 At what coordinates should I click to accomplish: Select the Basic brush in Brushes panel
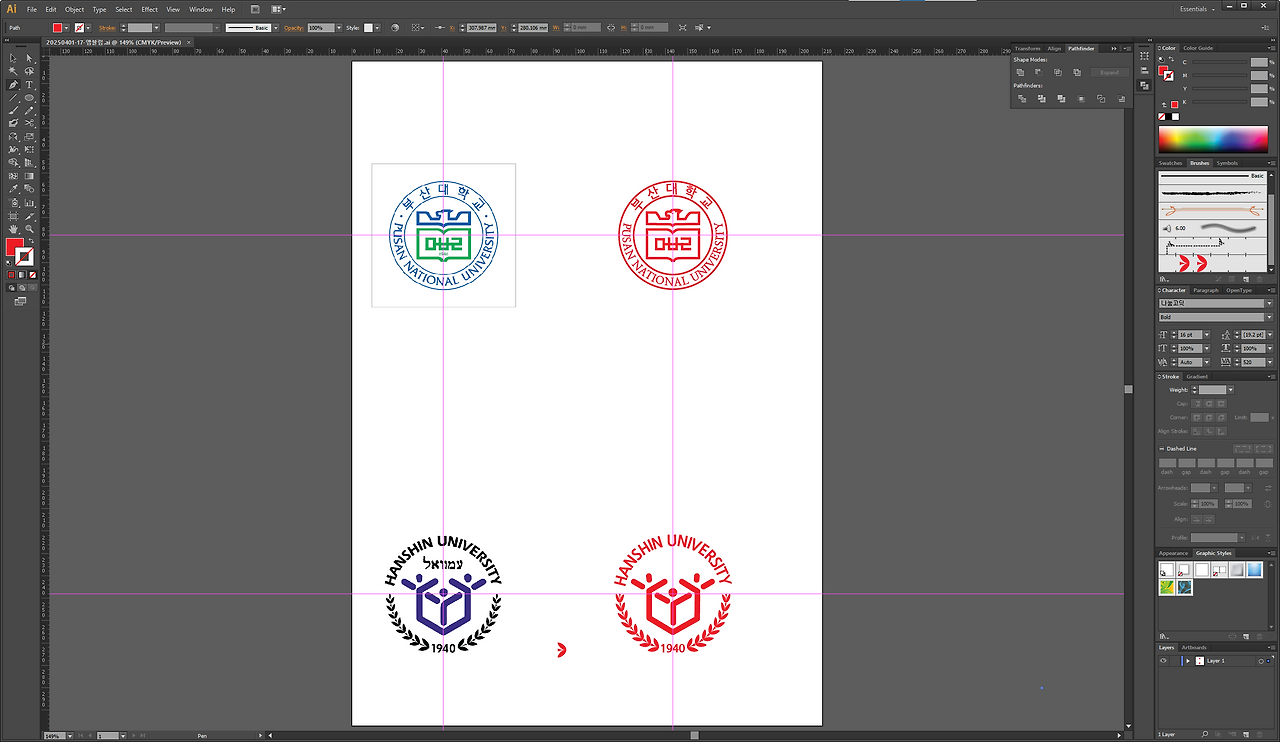click(1211, 176)
